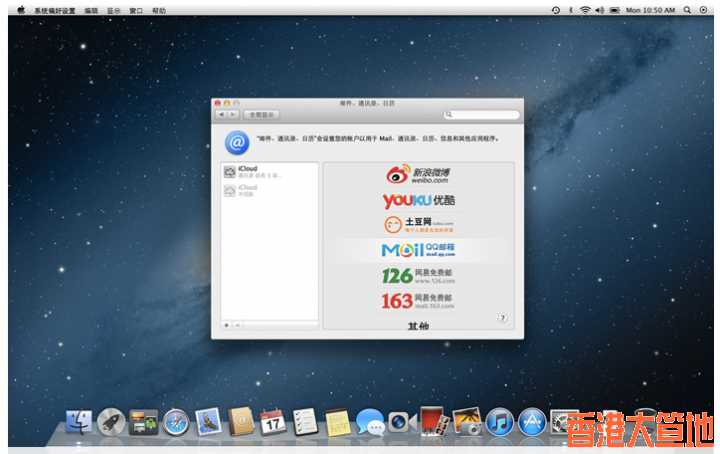Choose the 其他 account option
This screenshot has height=454, width=720.
pos(418,325)
